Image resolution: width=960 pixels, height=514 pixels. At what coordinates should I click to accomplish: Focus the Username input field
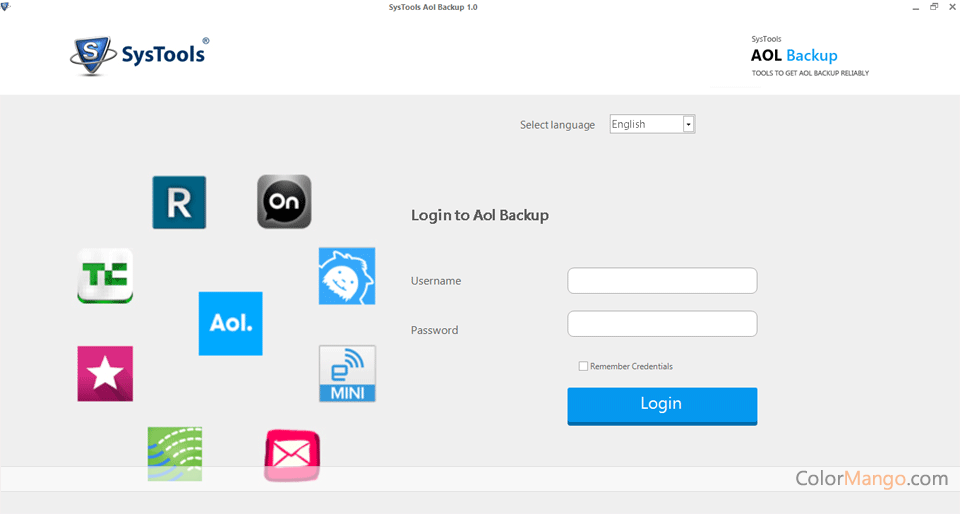pyautogui.click(x=662, y=280)
